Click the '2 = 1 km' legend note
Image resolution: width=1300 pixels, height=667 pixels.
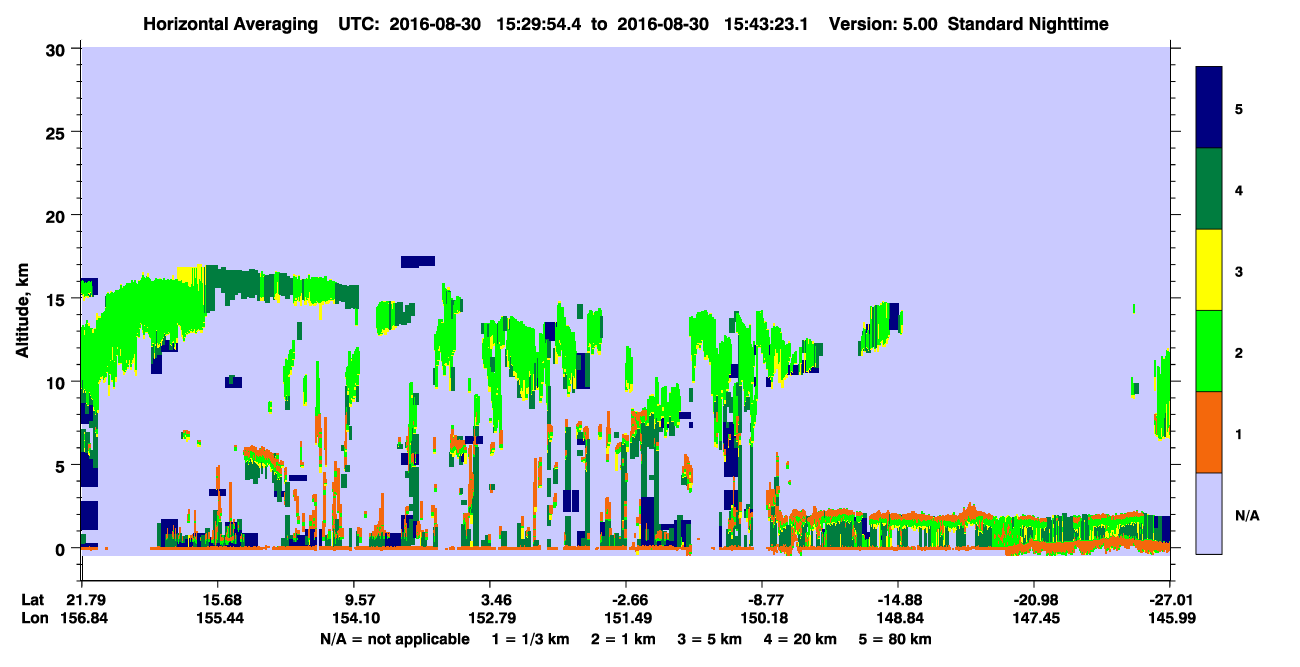click(x=623, y=639)
